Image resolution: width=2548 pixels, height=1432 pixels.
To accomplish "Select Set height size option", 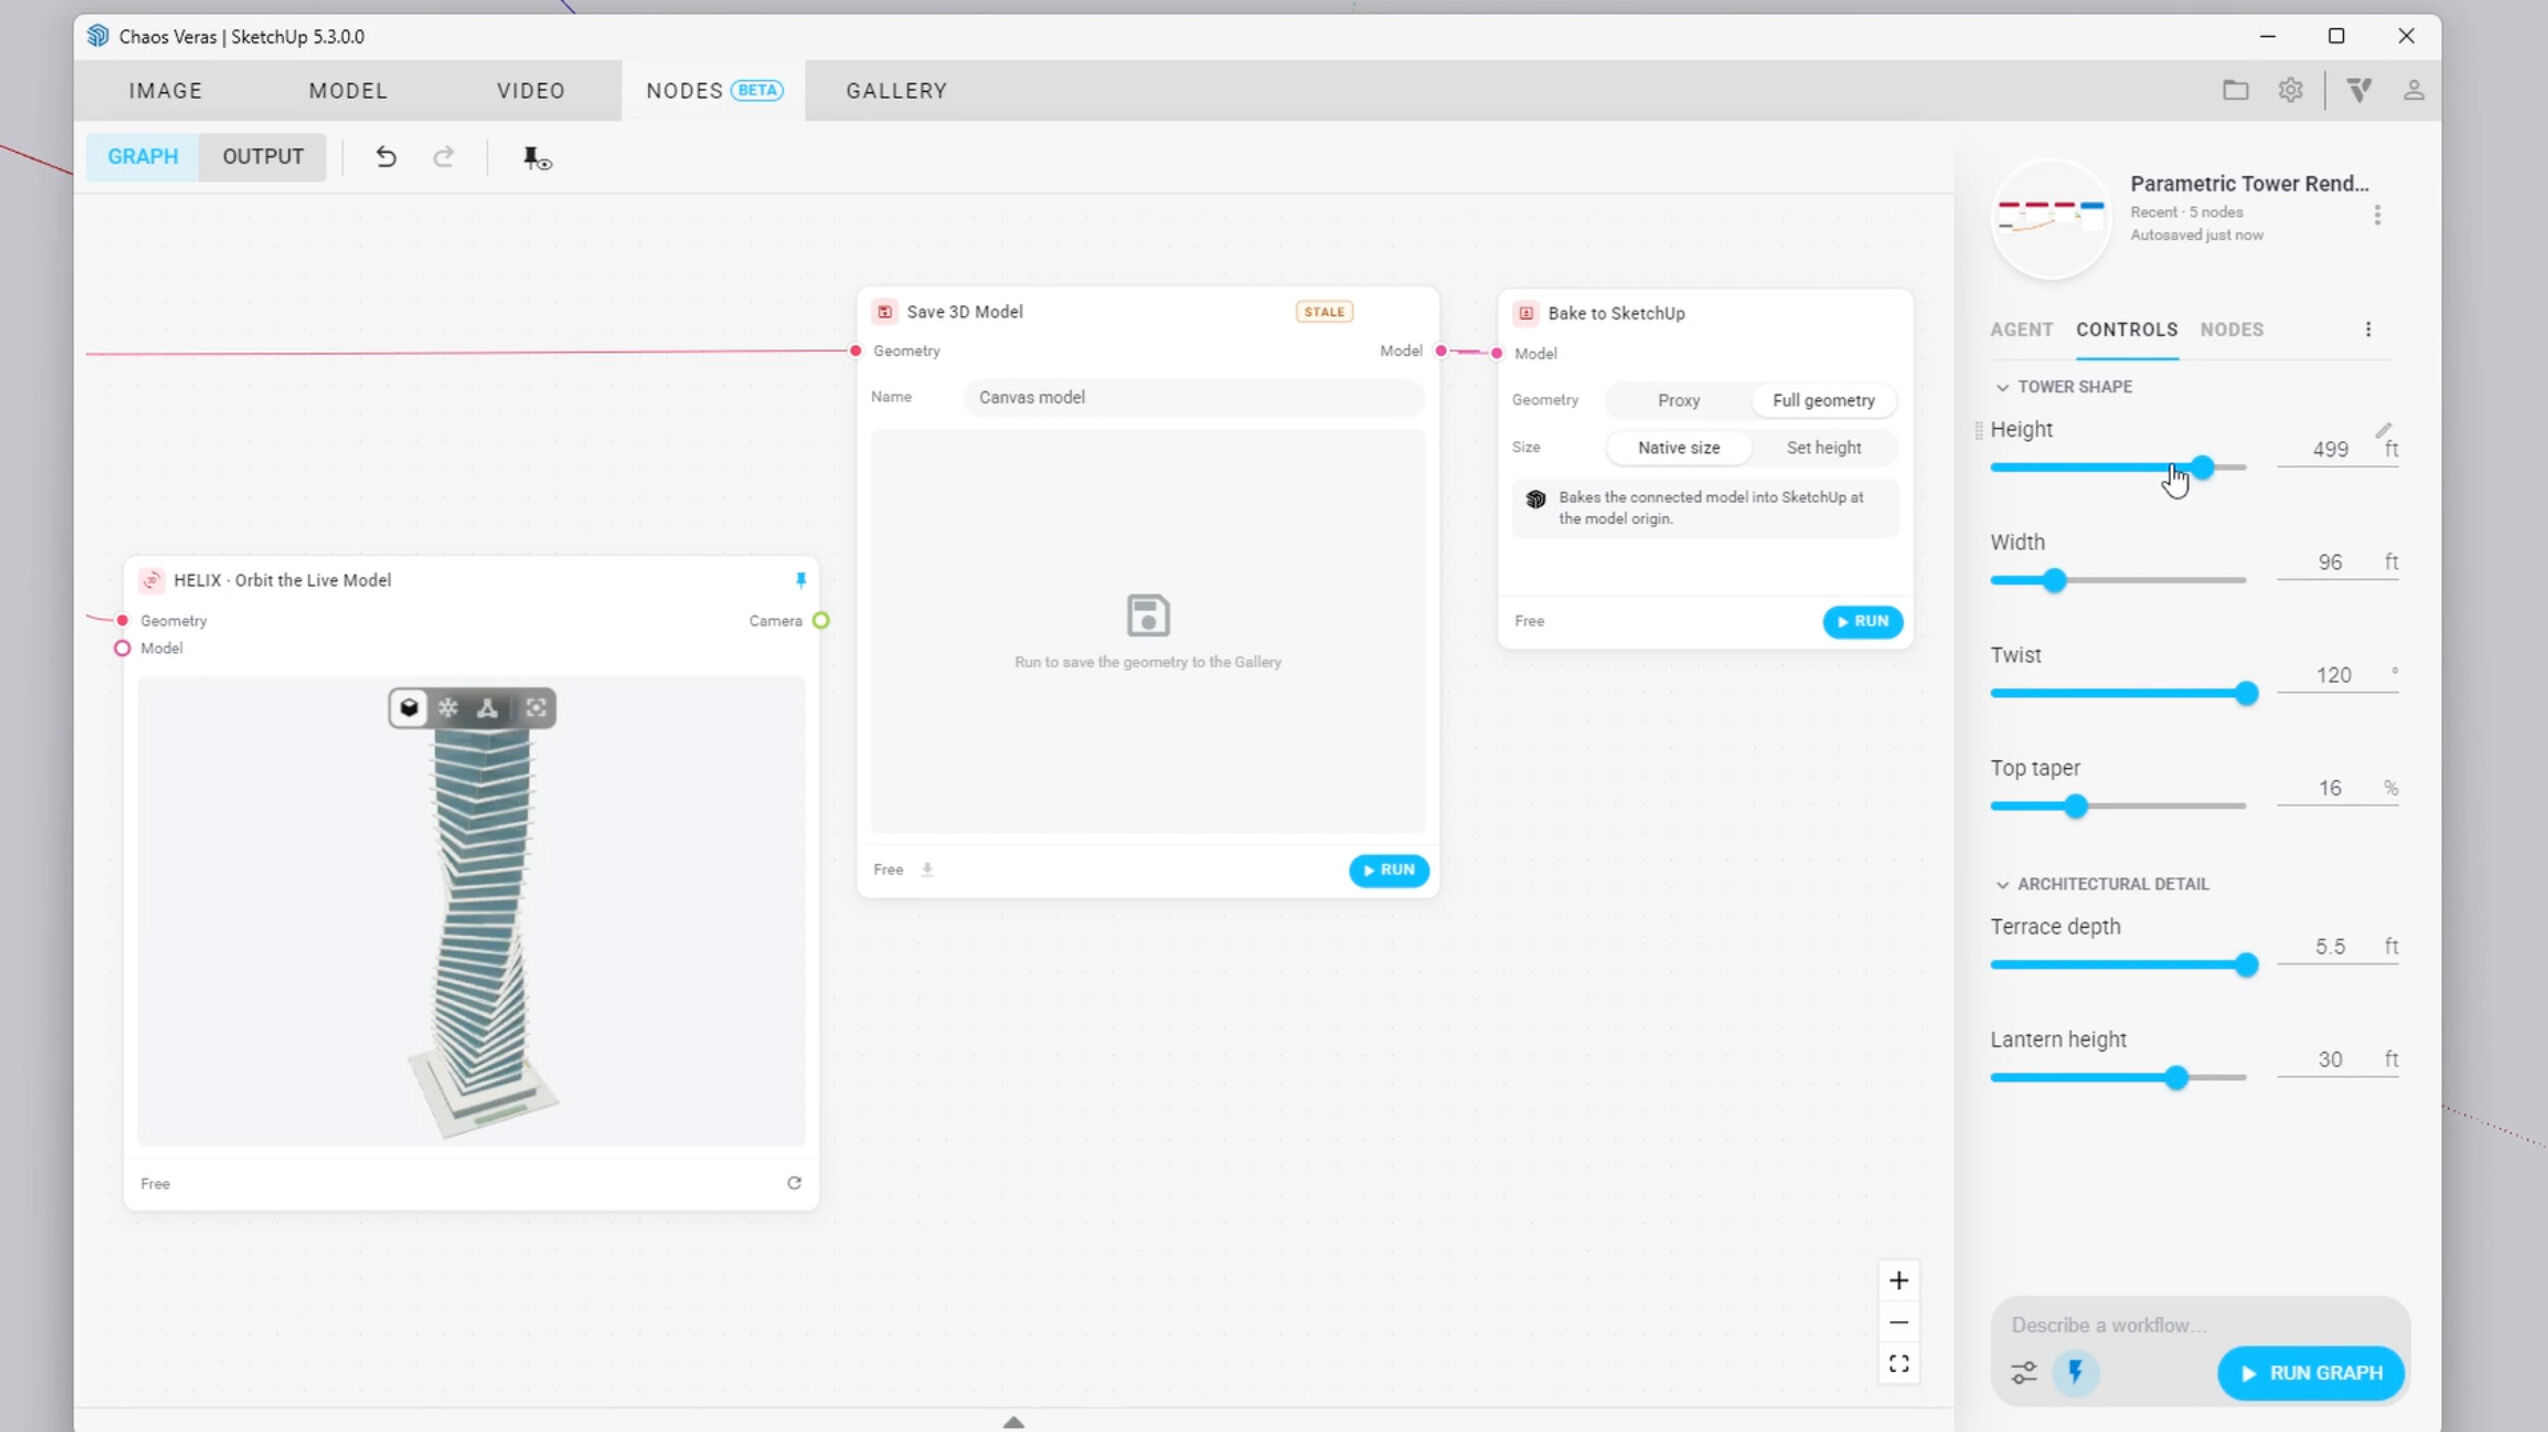I will tap(1823, 448).
